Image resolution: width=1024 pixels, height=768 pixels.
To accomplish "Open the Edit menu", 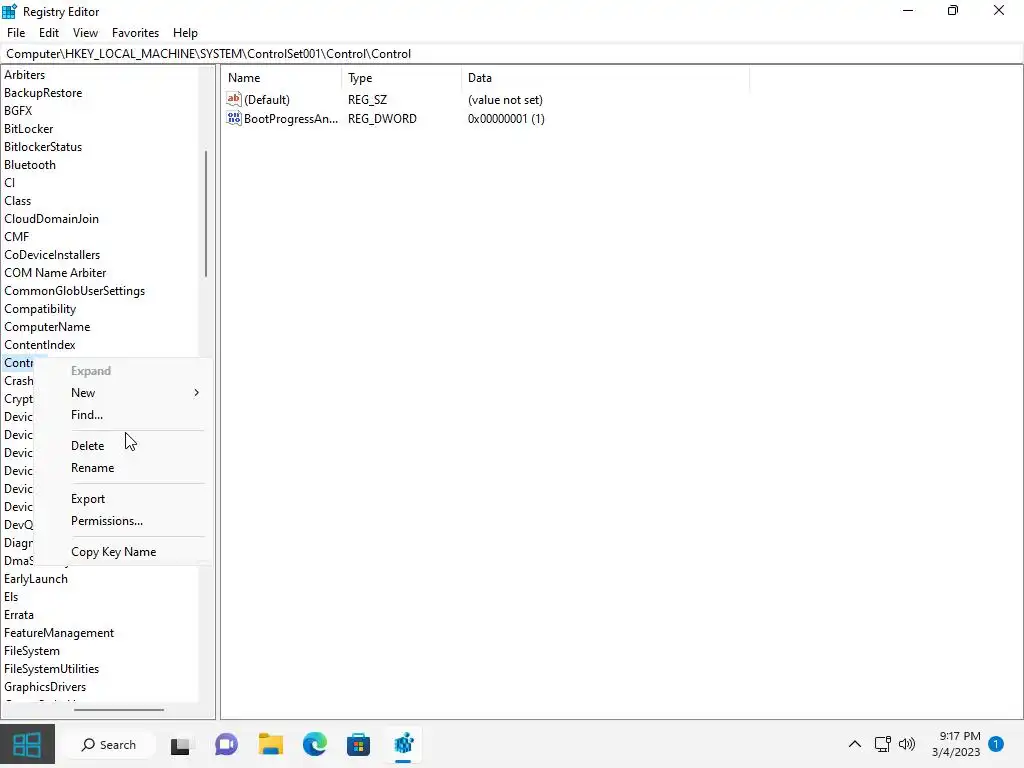I will point(49,33).
